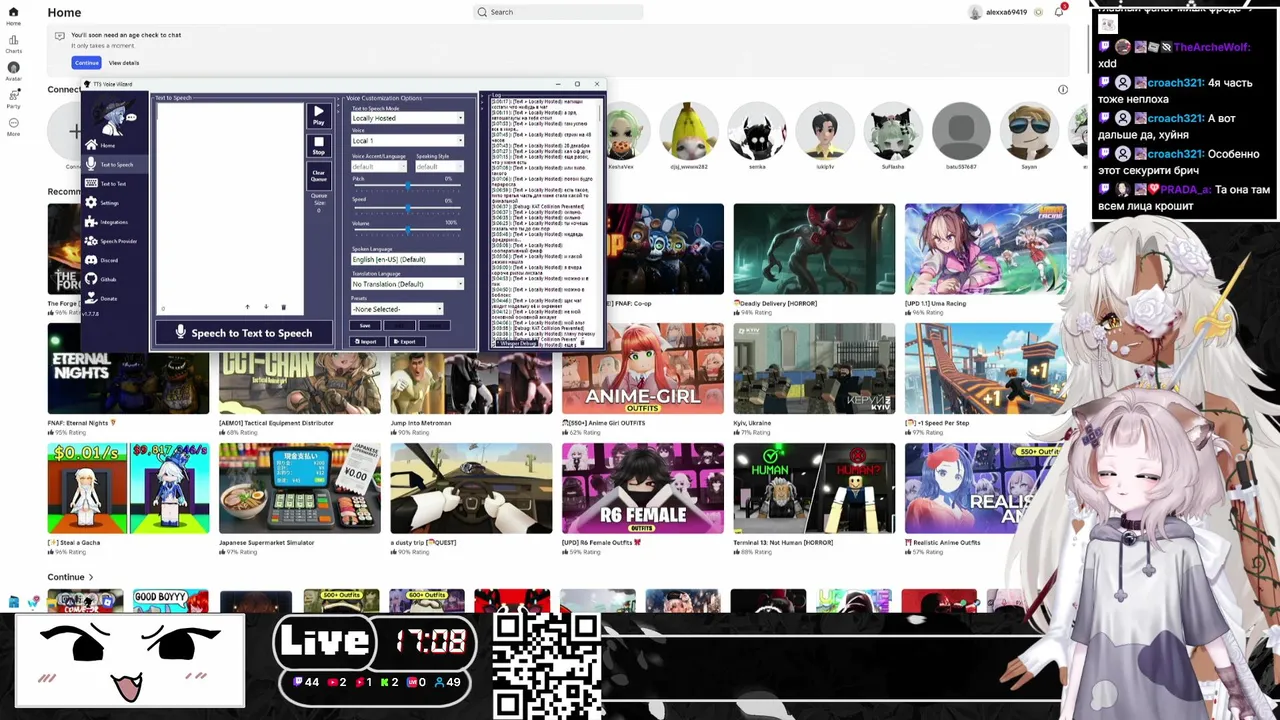This screenshot has width=1280, height=720.
Task: Click the blue Continue age check button
Action: pos(87,63)
